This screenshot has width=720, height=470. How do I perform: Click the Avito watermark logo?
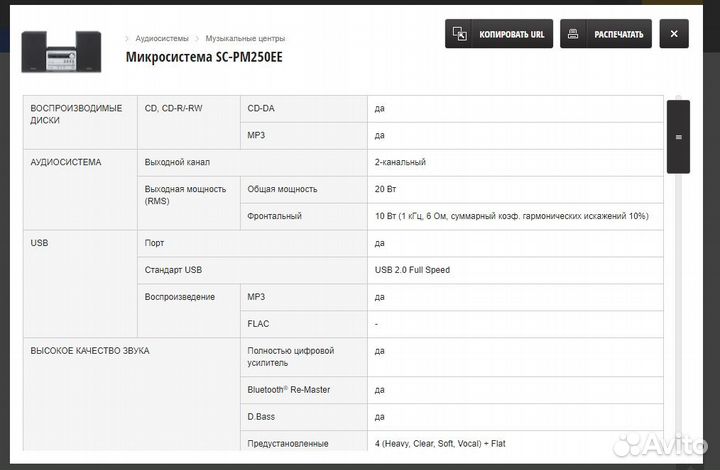click(x=660, y=445)
